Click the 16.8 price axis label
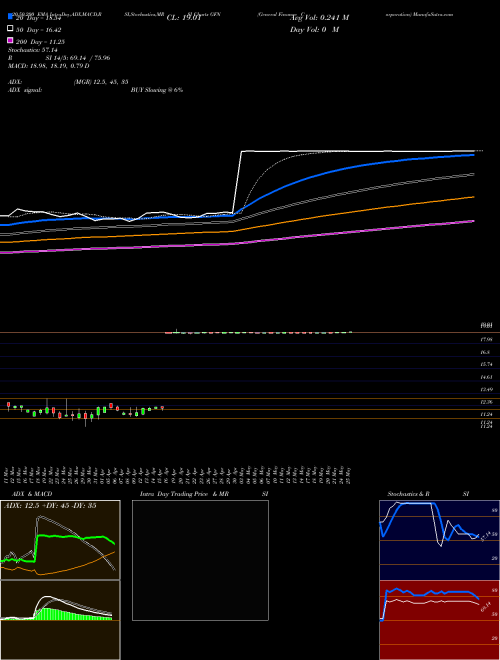Image resolution: width=500 pixels, height=660 pixels. click(x=487, y=352)
